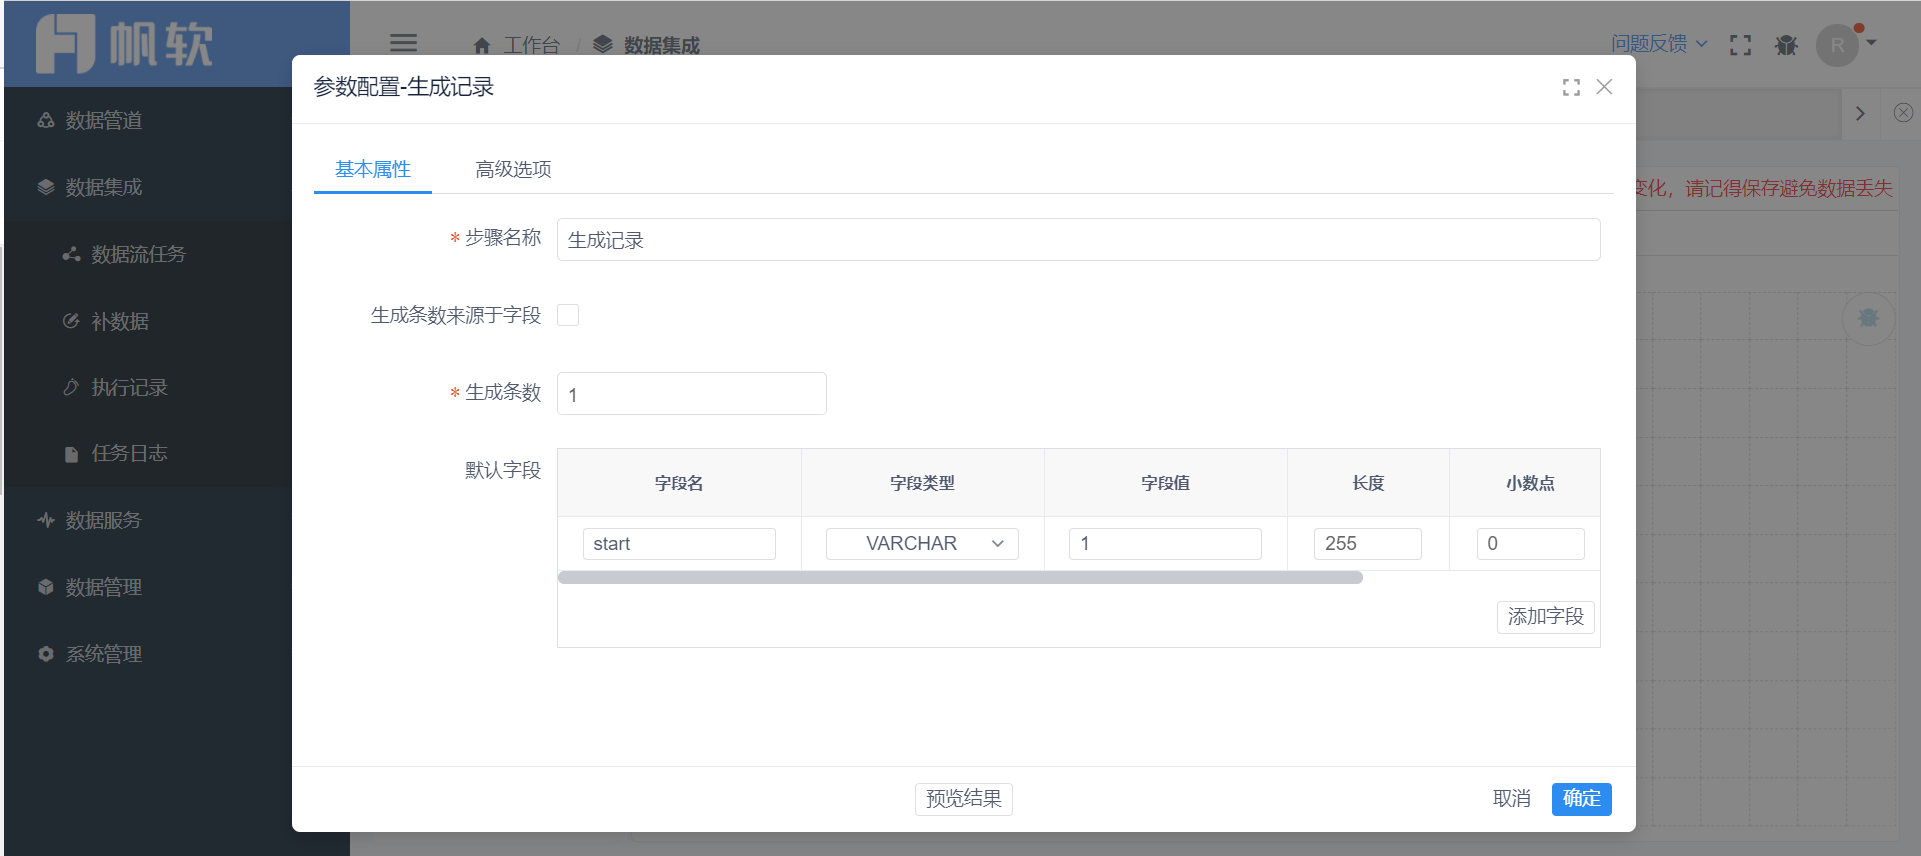
Task: Click 工作台 breadcrumb link
Action: pyautogui.click(x=531, y=45)
